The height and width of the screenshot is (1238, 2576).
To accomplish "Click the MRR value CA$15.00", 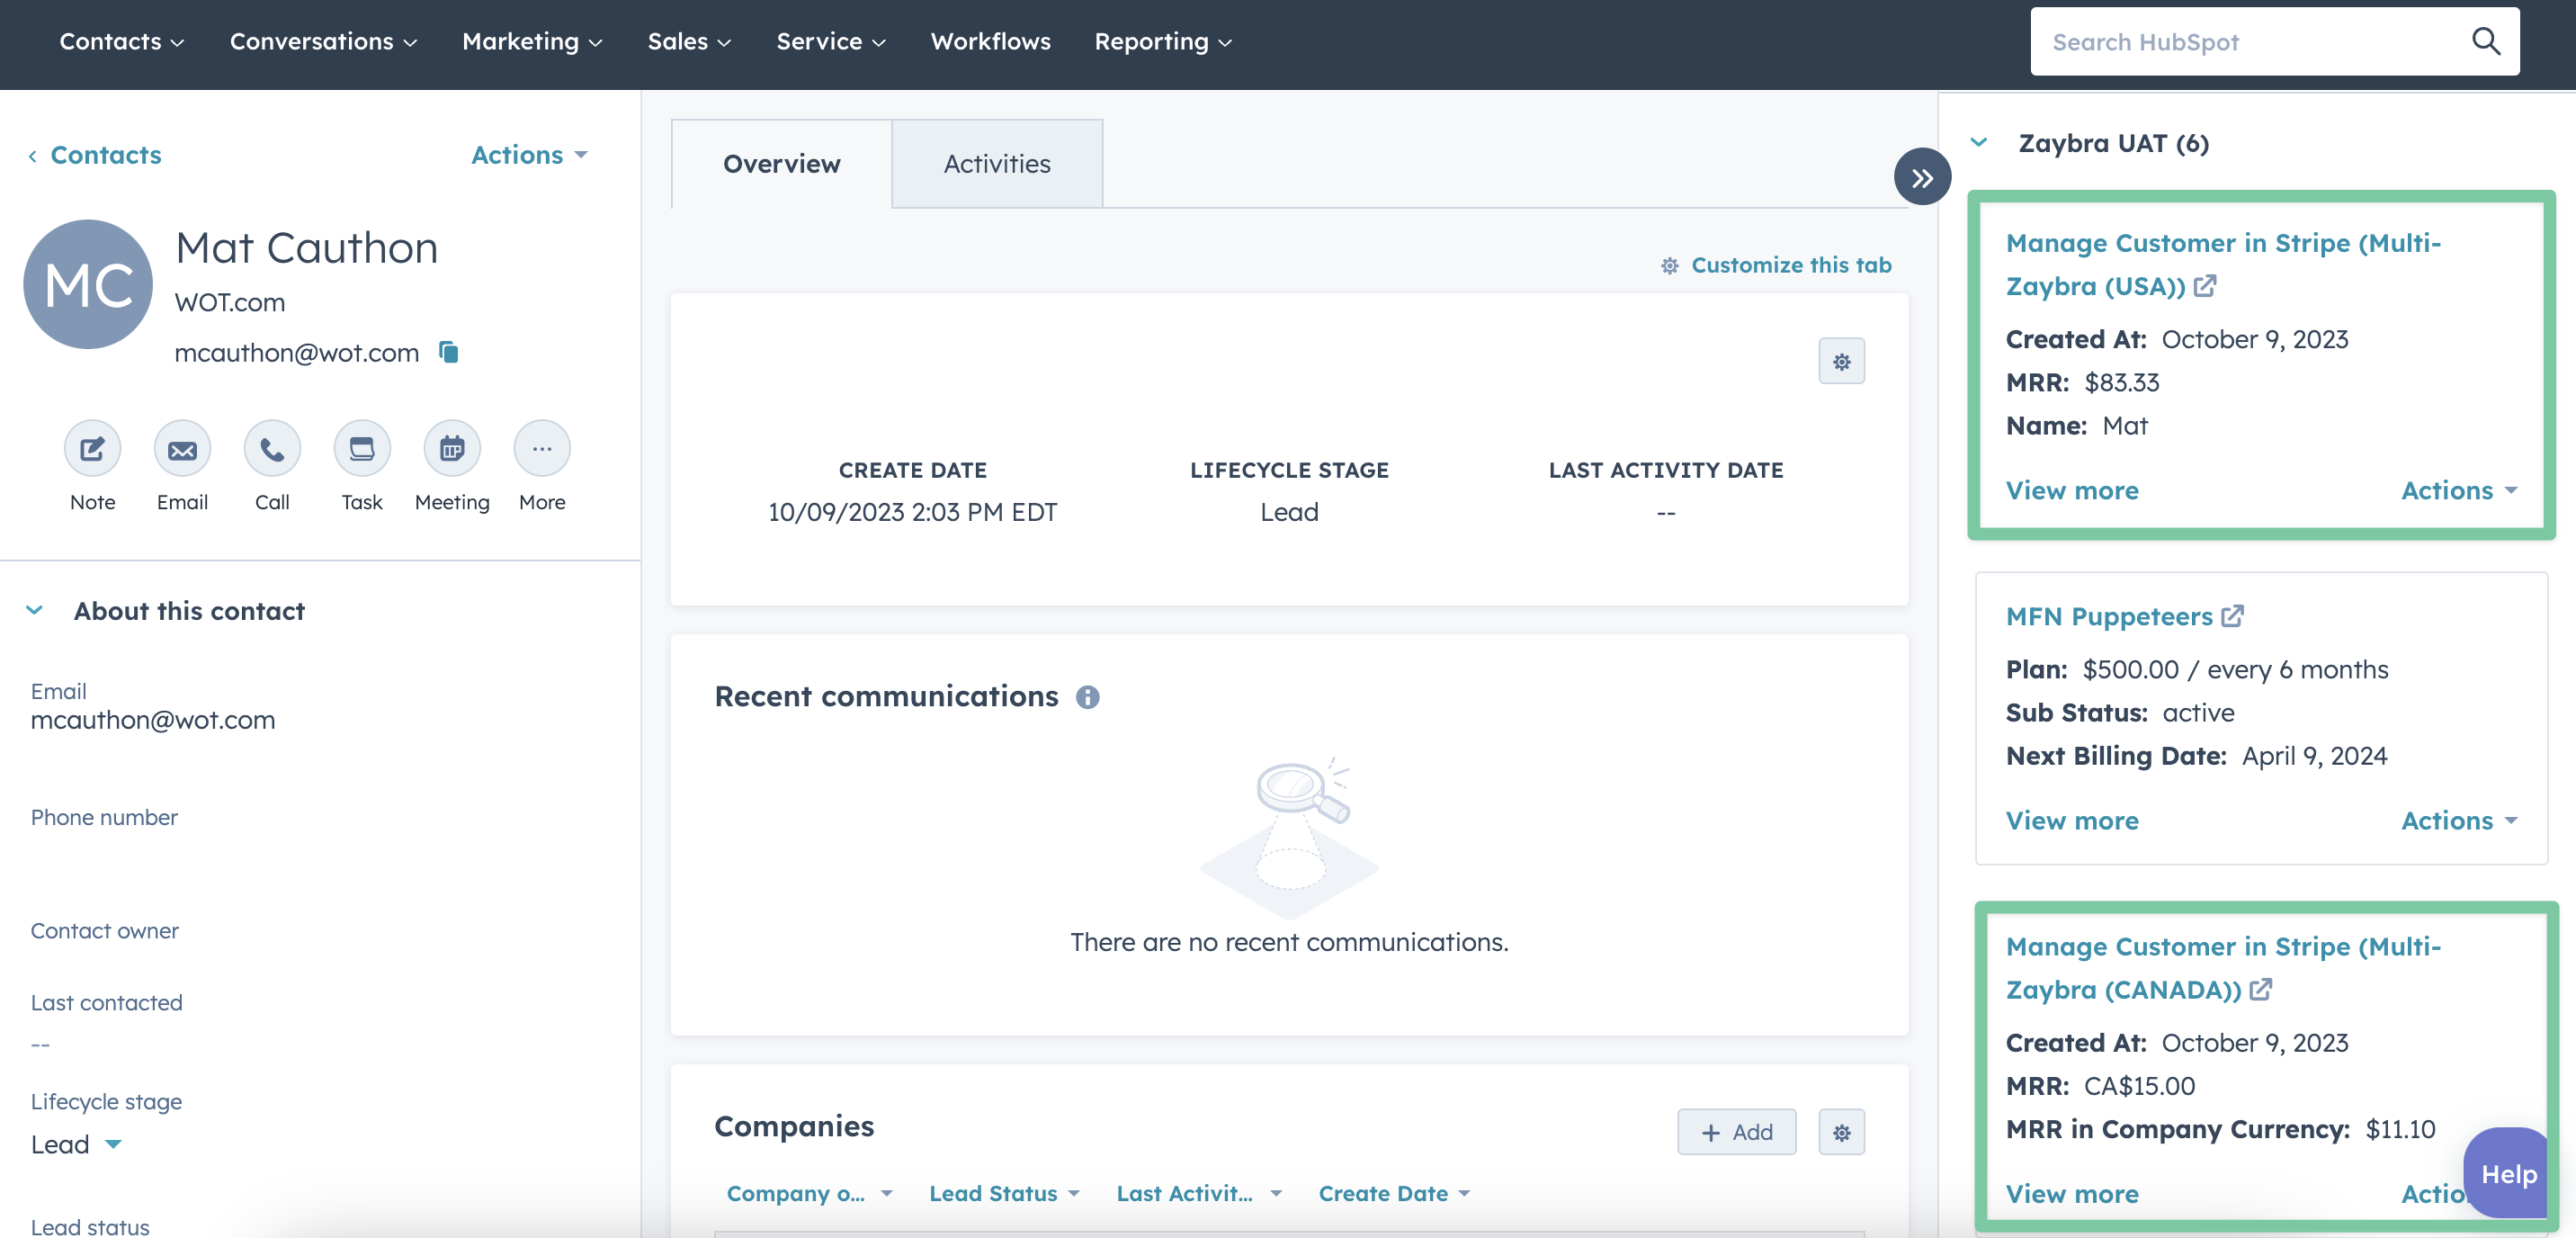I will point(2139,1086).
